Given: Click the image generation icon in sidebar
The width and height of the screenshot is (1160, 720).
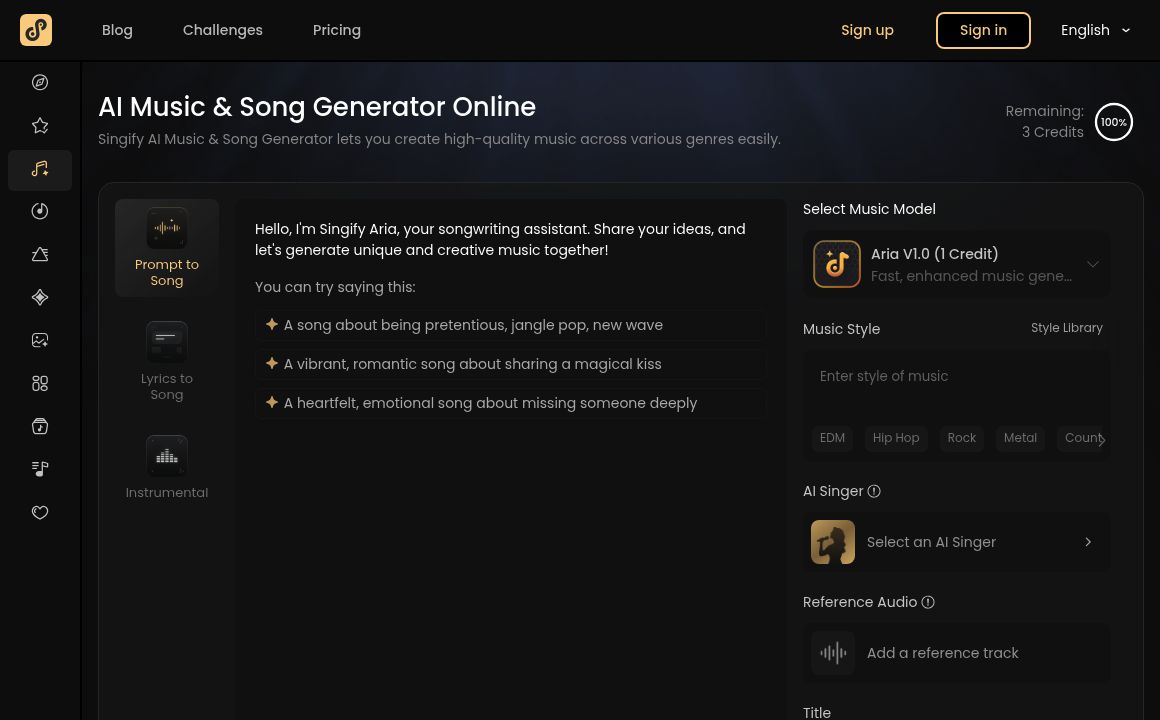Looking at the screenshot, I should coord(40,340).
